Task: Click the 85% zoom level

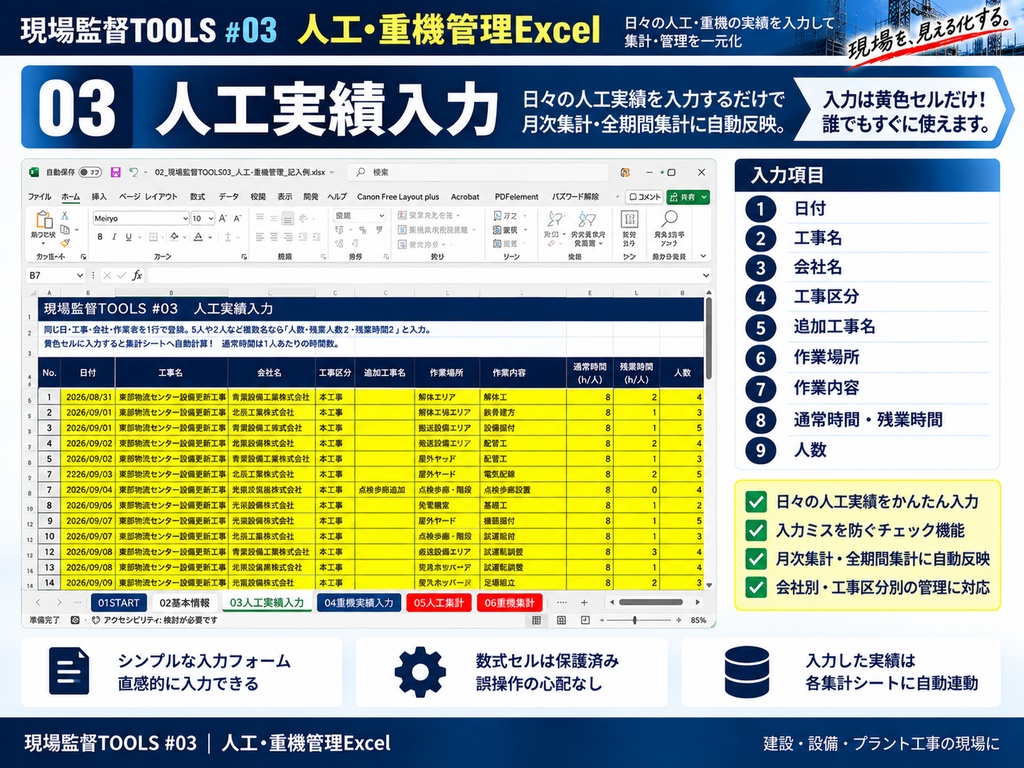Action: (698, 620)
